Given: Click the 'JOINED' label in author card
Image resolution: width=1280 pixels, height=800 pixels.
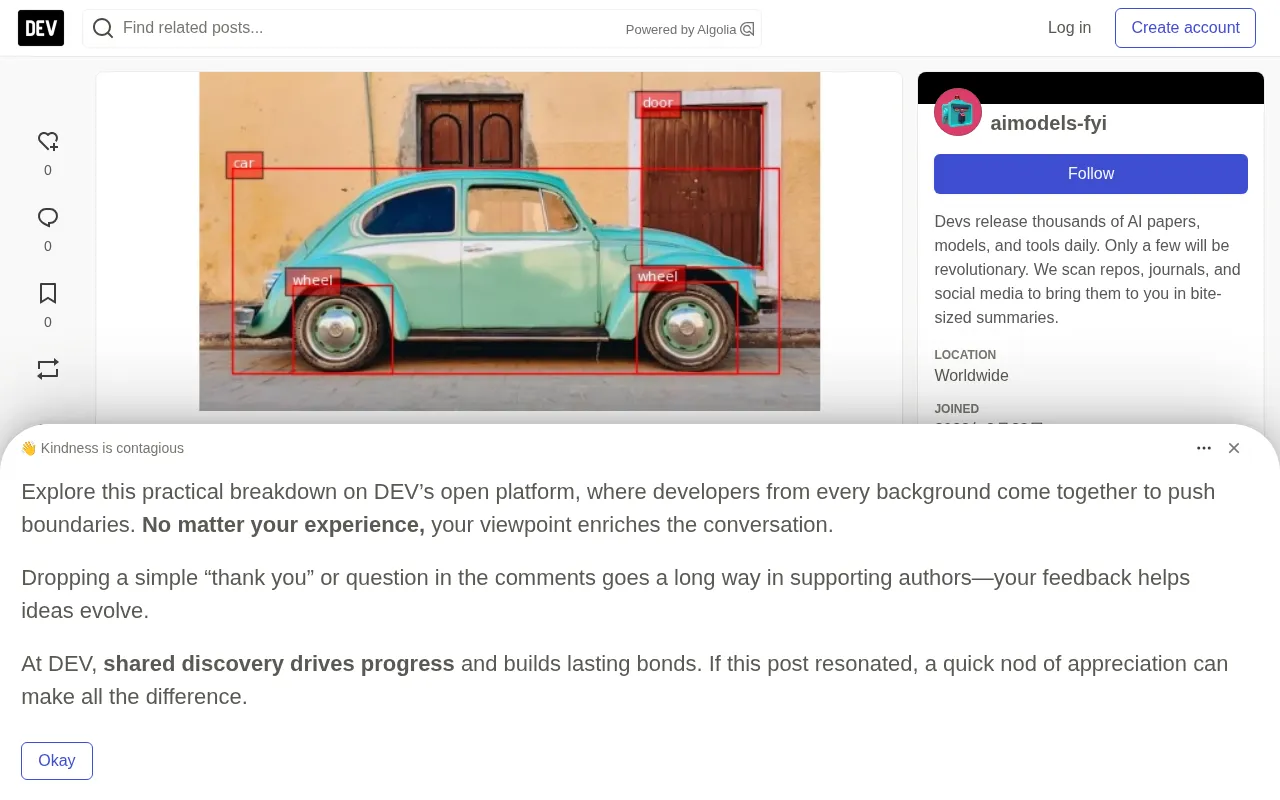Looking at the screenshot, I should (x=957, y=409).
